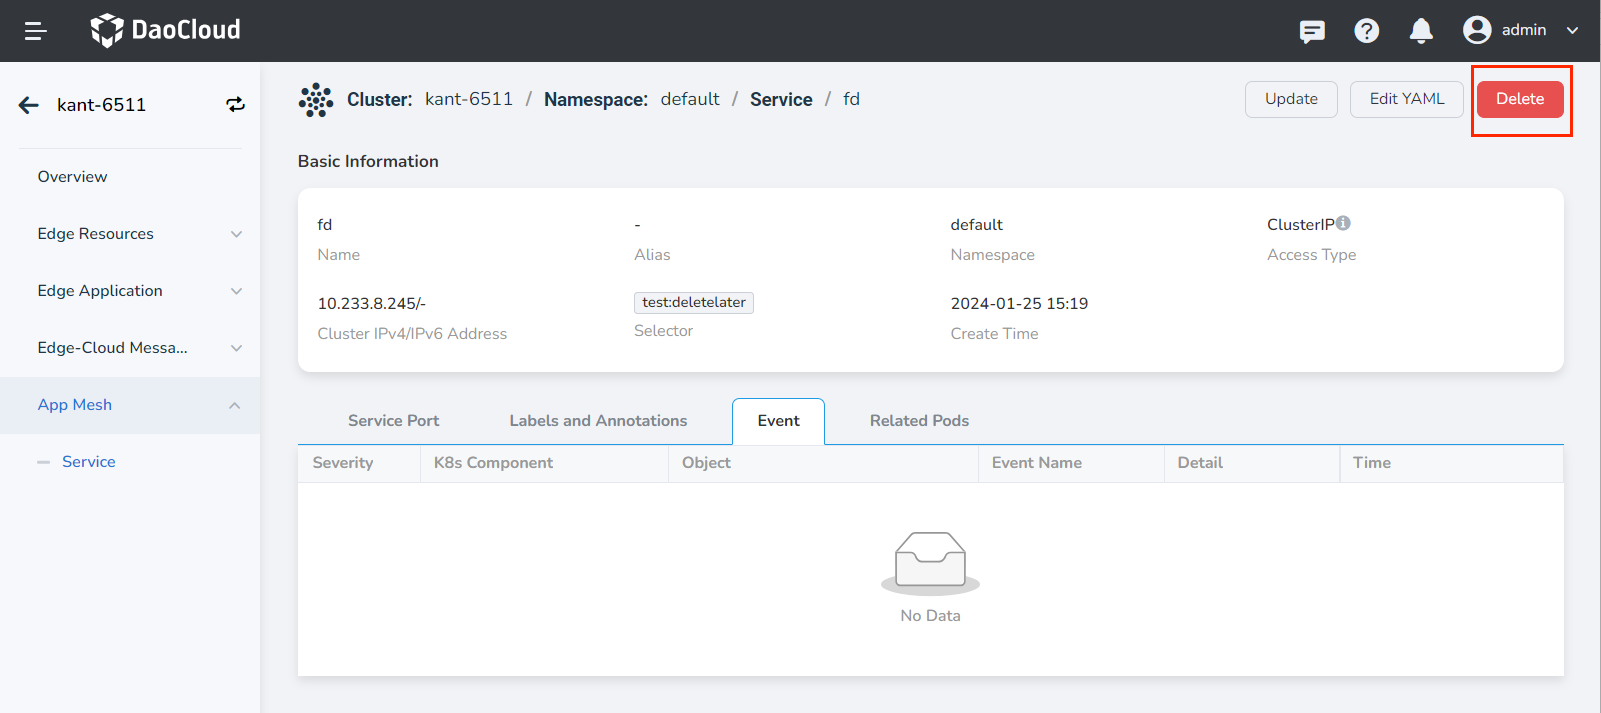The width and height of the screenshot is (1601, 713).
Task: Open the notifications bell
Action: click(x=1421, y=31)
